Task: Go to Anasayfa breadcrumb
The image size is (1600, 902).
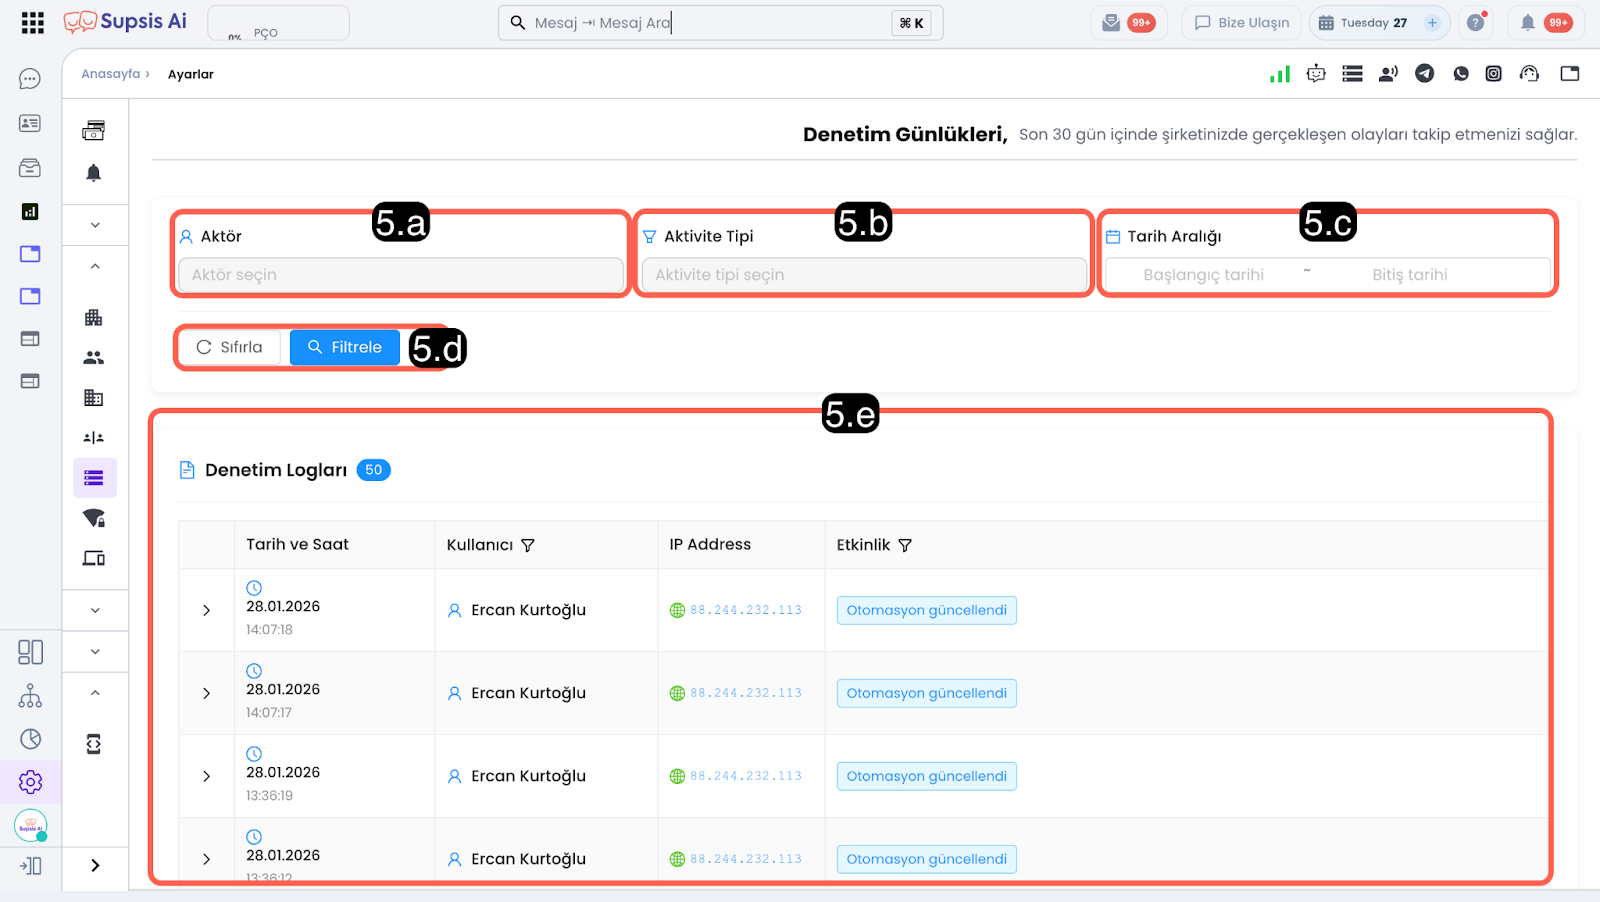Action: [x=111, y=74]
